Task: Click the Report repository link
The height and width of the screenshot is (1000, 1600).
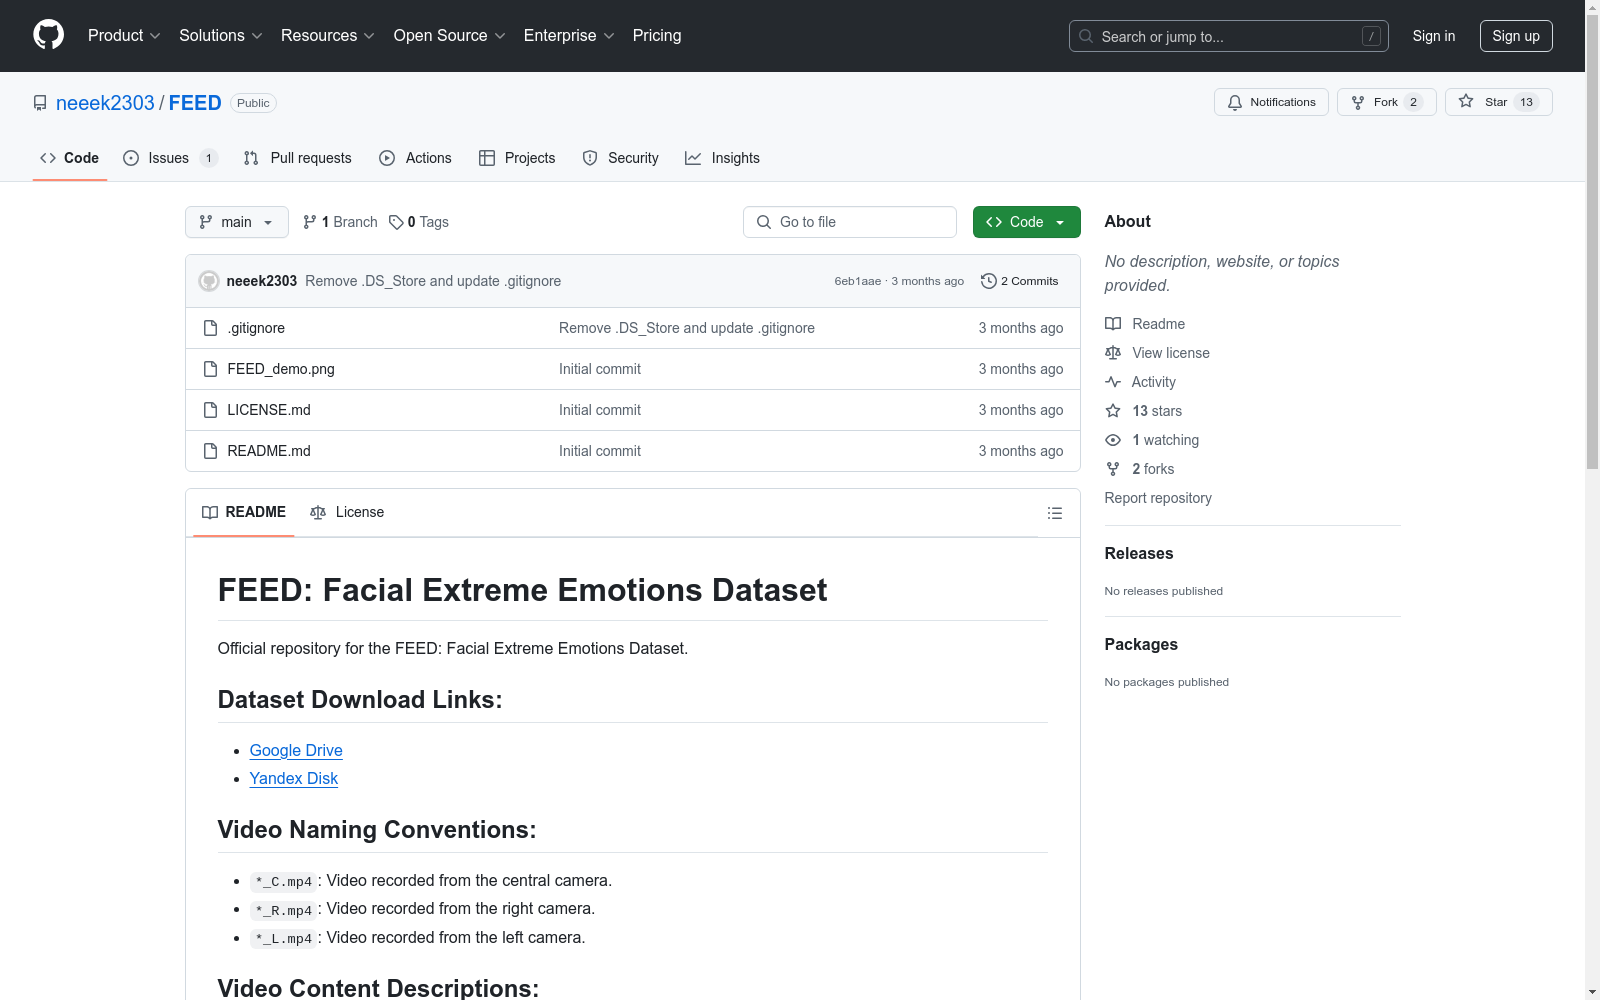Action: pos(1158,498)
